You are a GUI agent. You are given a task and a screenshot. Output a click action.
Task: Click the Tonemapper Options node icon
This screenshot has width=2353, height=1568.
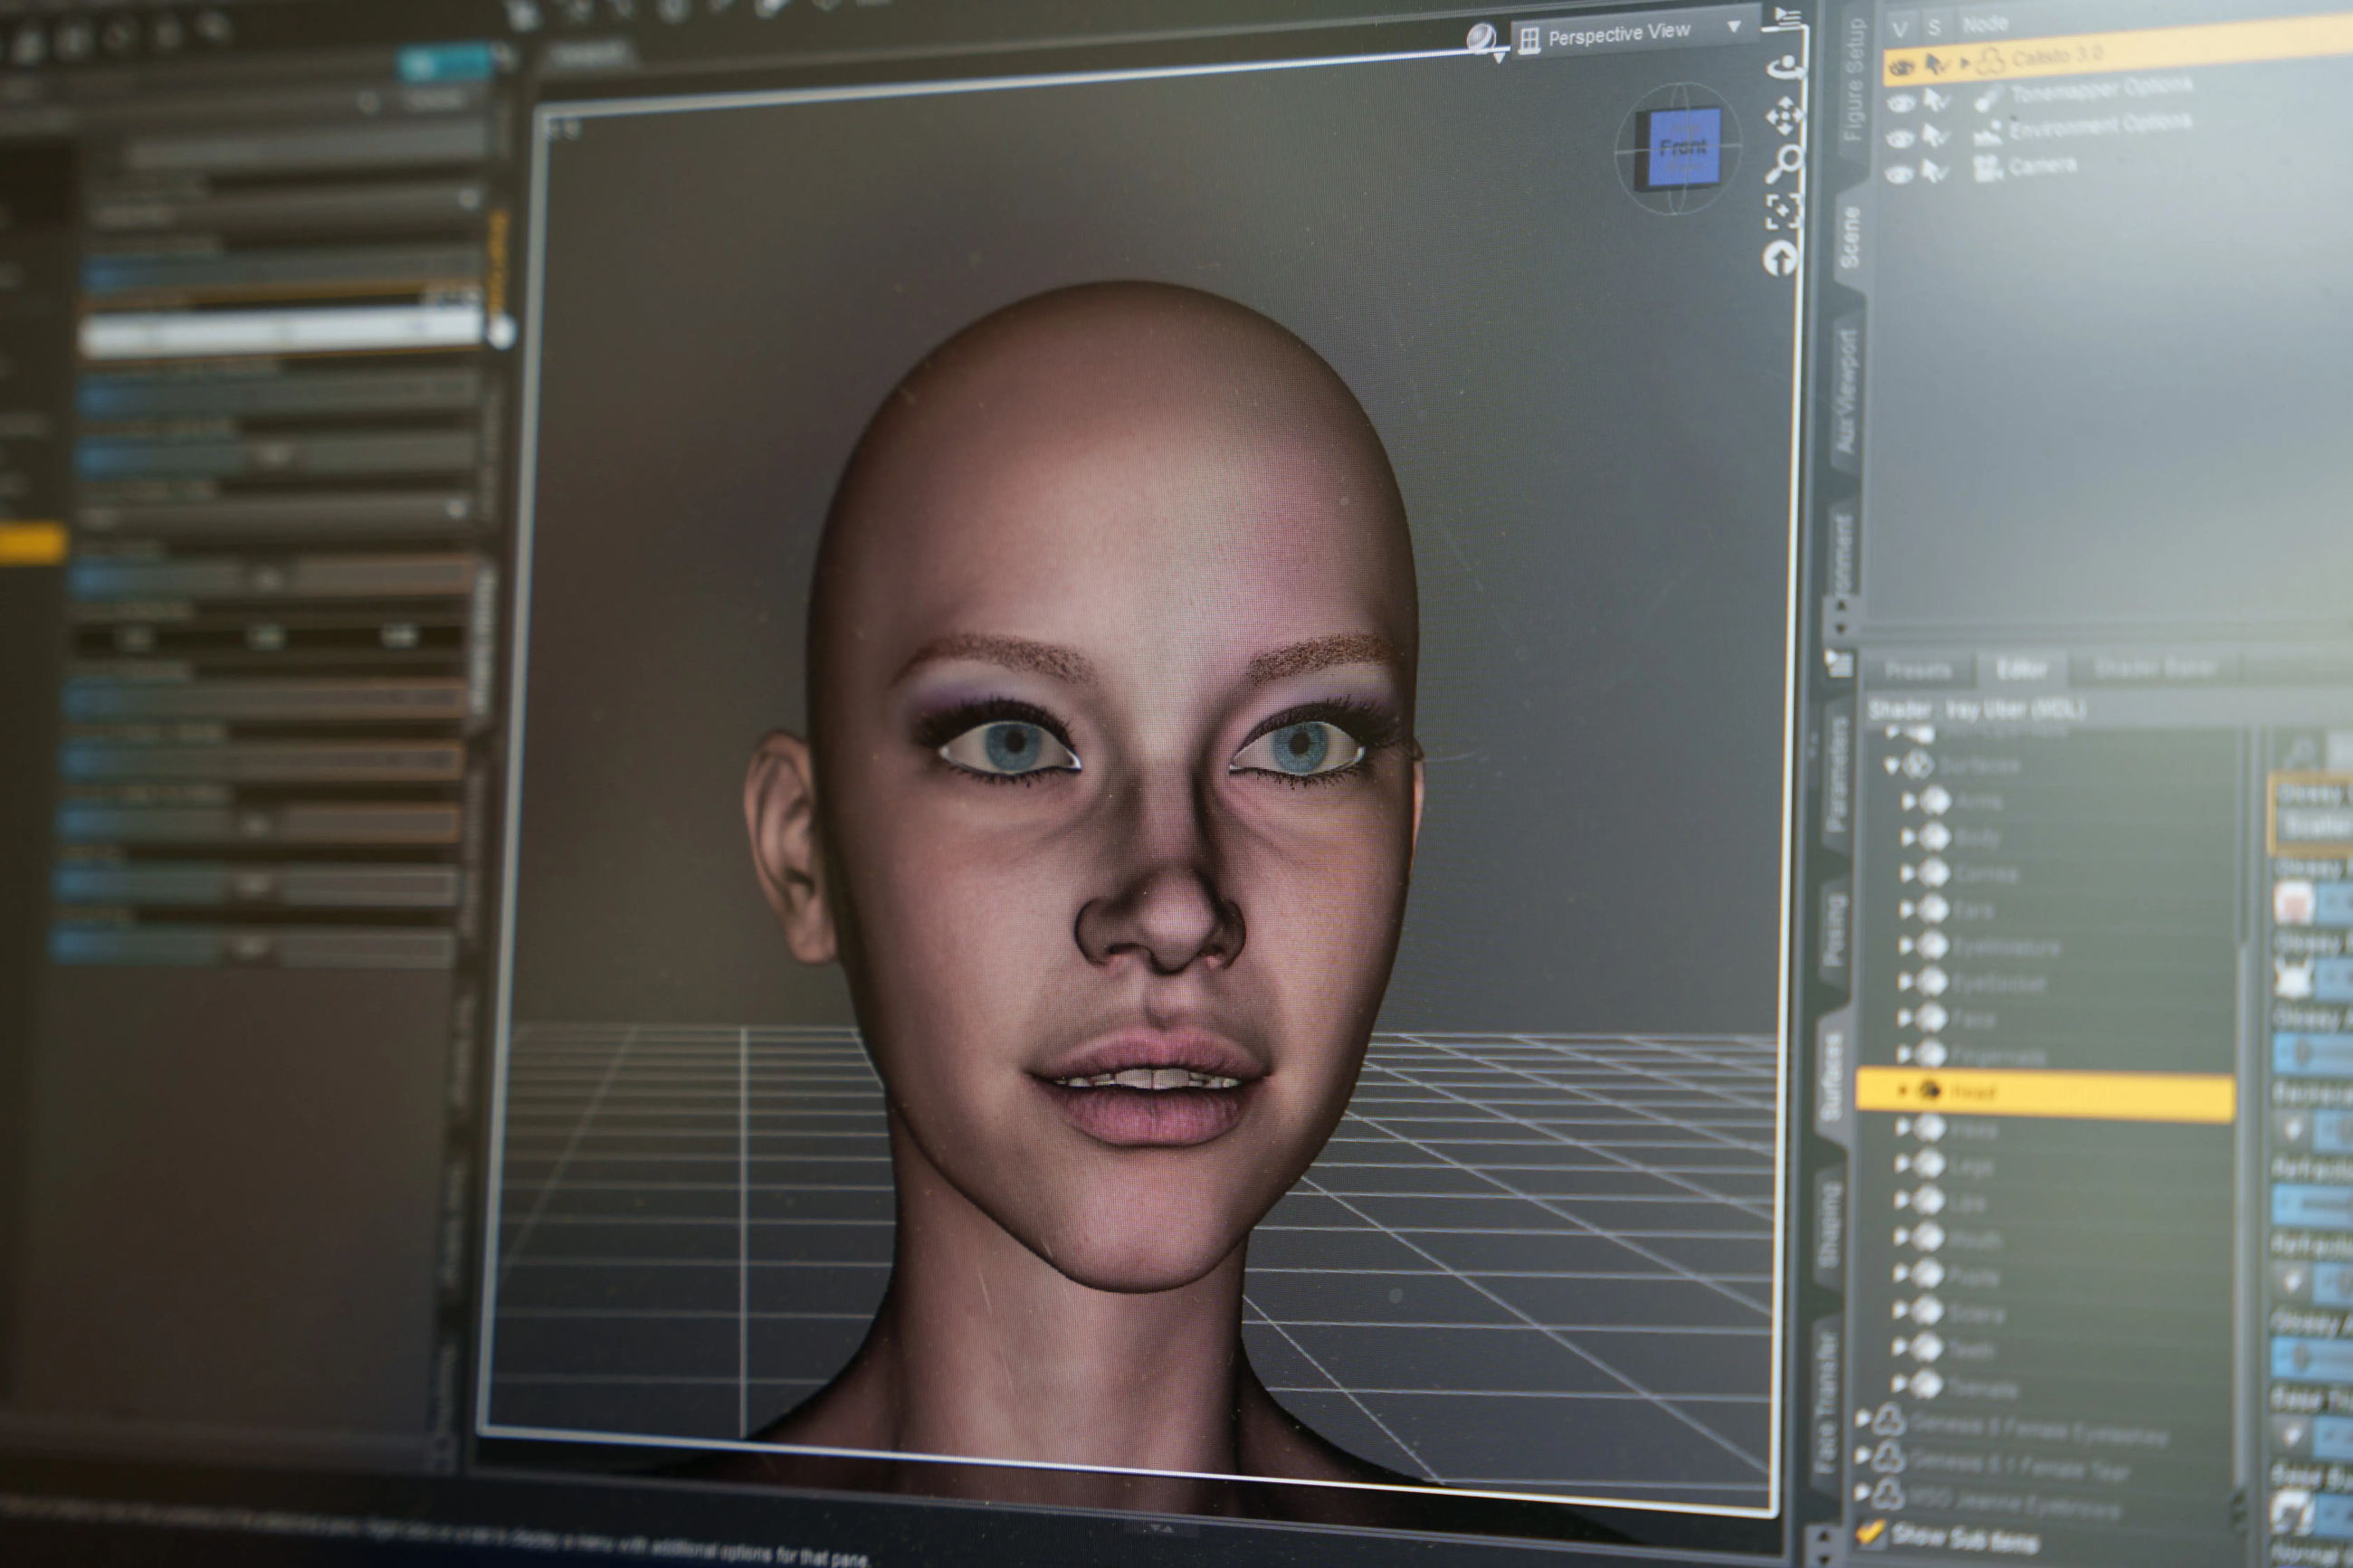(x=1987, y=98)
